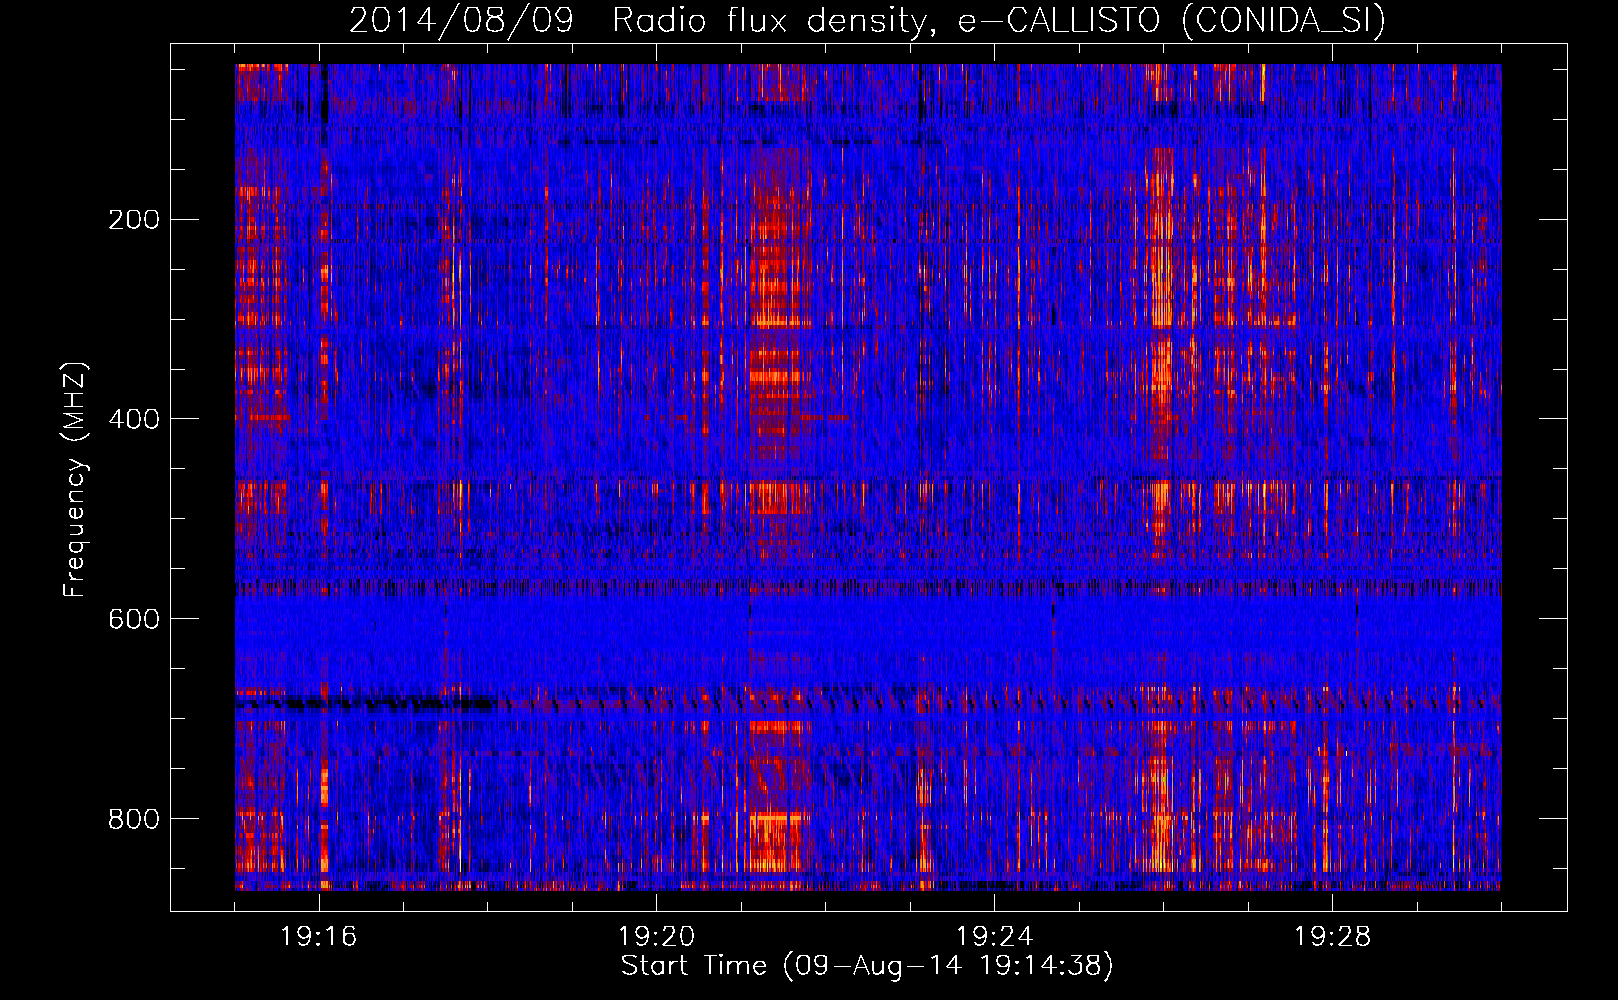Click the "Frequency (MHZ)" axis label
Viewport: 1618px width, 1000px height.
pyautogui.click(x=75, y=480)
